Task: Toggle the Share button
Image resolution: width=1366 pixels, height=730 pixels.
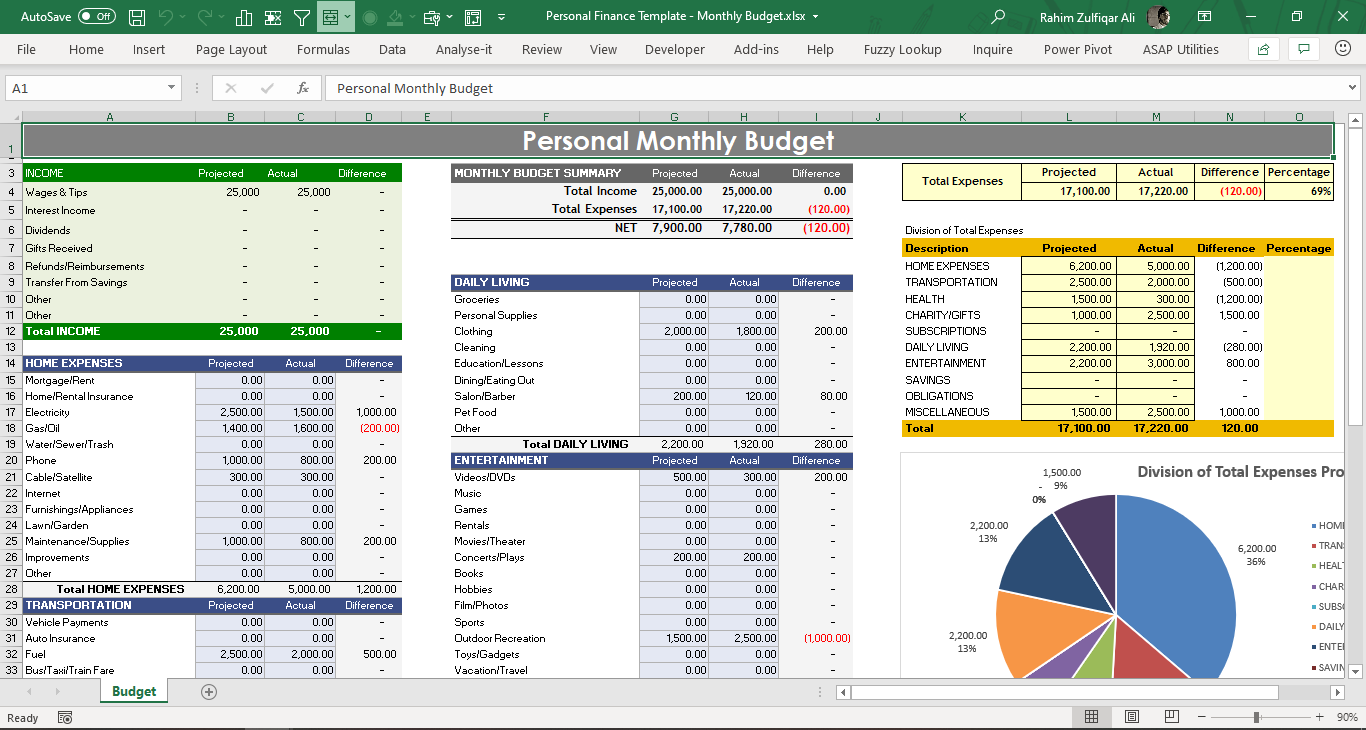Action: 1262,49
